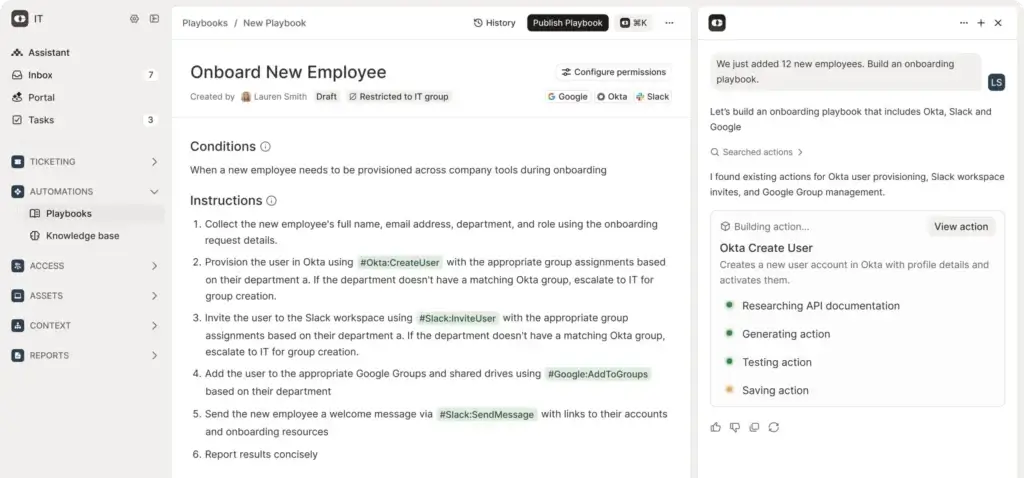Open the settings gear in sidebar header

click(x=135, y=19)
